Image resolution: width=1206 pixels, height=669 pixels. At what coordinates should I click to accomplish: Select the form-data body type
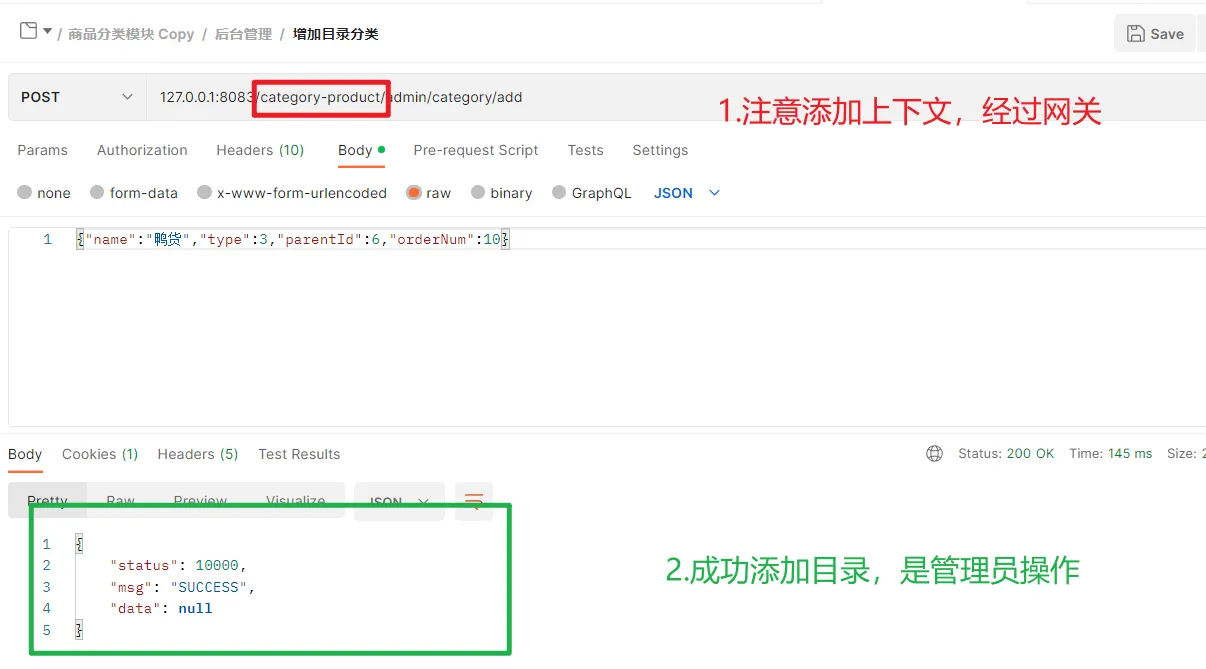click(134, 193)
